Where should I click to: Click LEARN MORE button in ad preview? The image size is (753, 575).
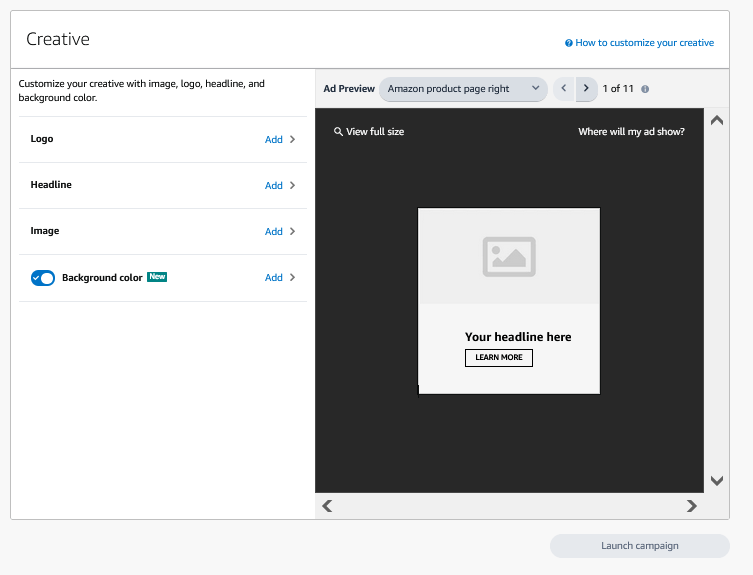tap(499, 358)
